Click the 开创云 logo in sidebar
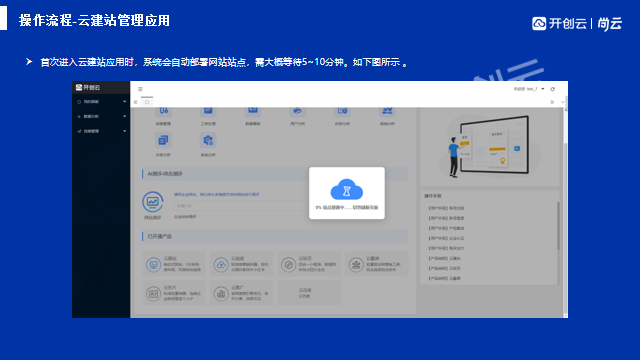The image size is (640, 360). (x=88, y=87)
